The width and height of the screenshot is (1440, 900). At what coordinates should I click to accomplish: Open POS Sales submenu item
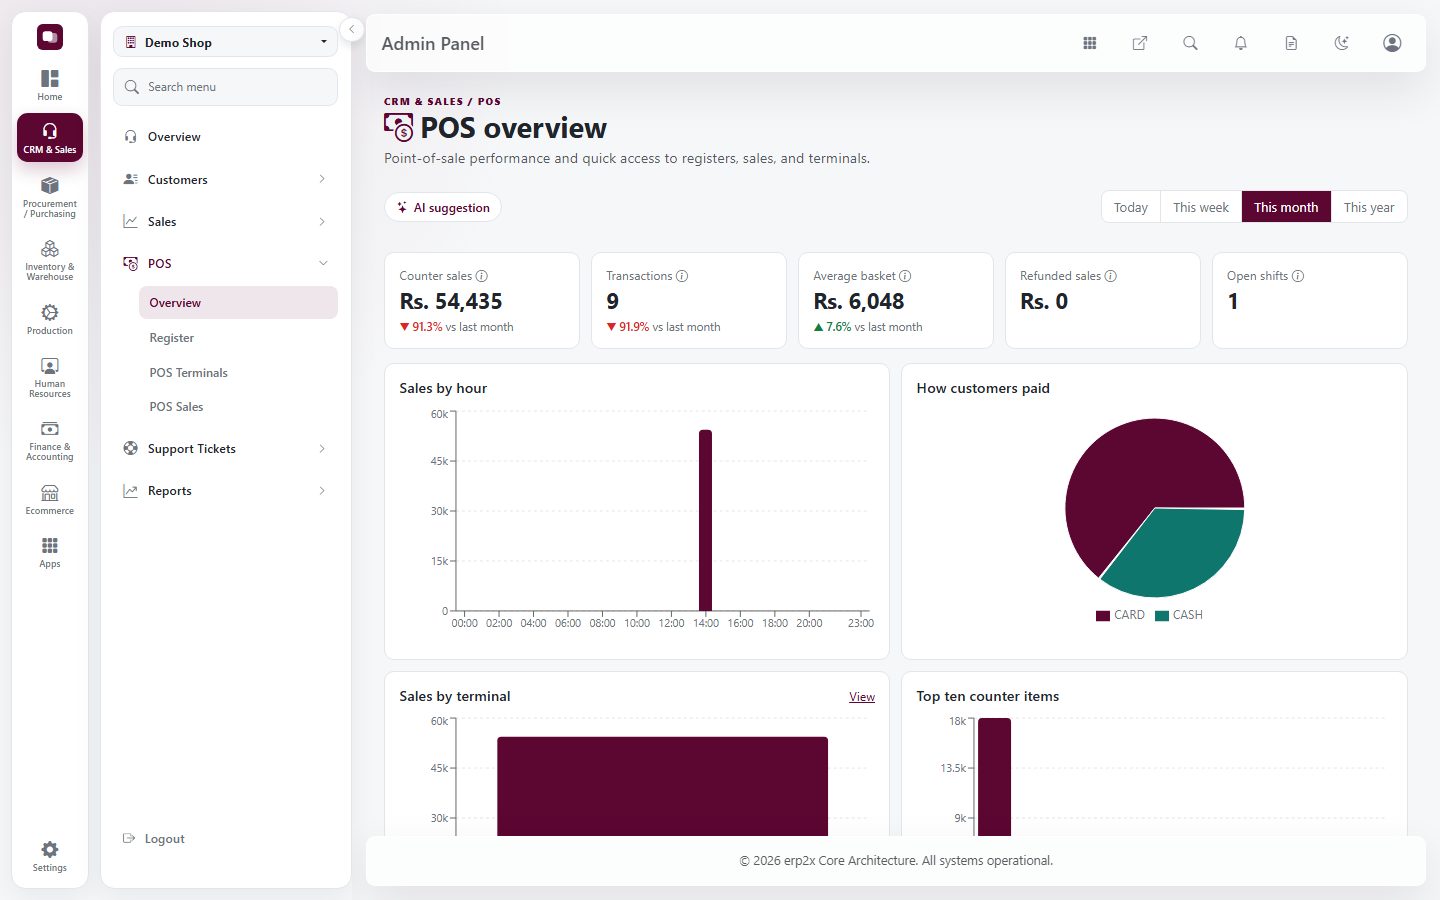[x=238, y=407]
